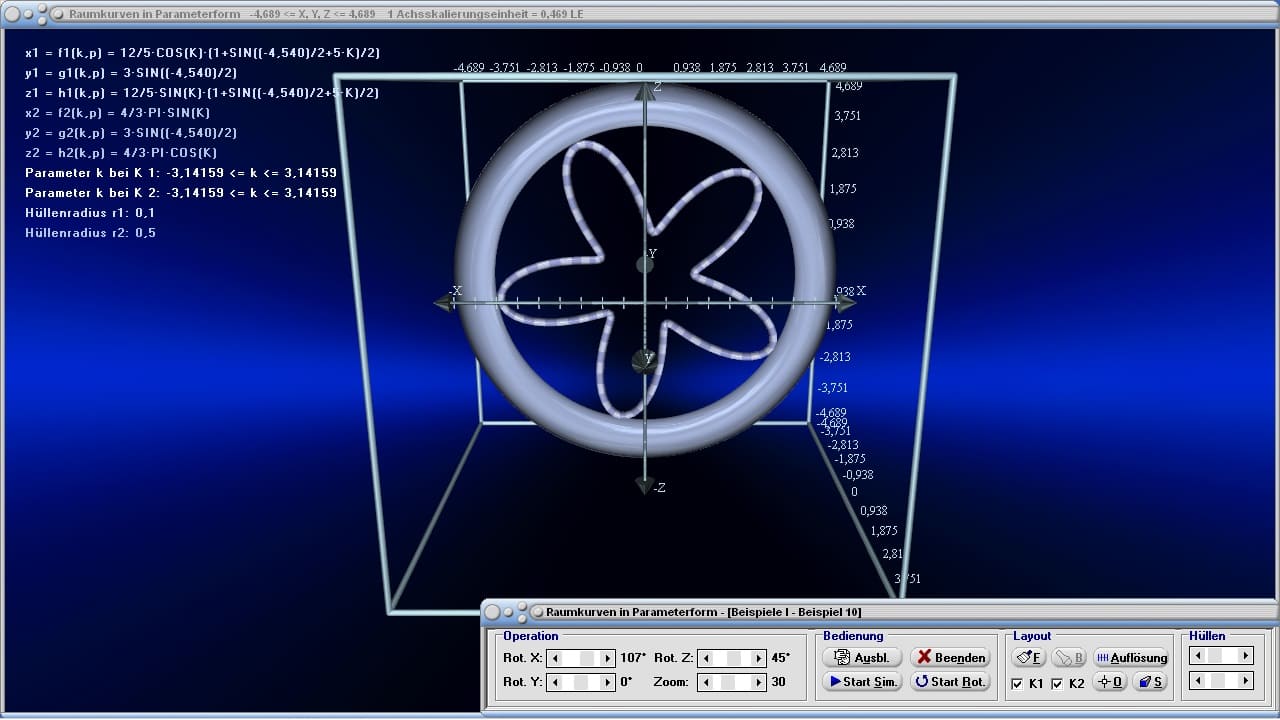
Task: Start the simulation with Start Sim.
Action: coord(862,682)
